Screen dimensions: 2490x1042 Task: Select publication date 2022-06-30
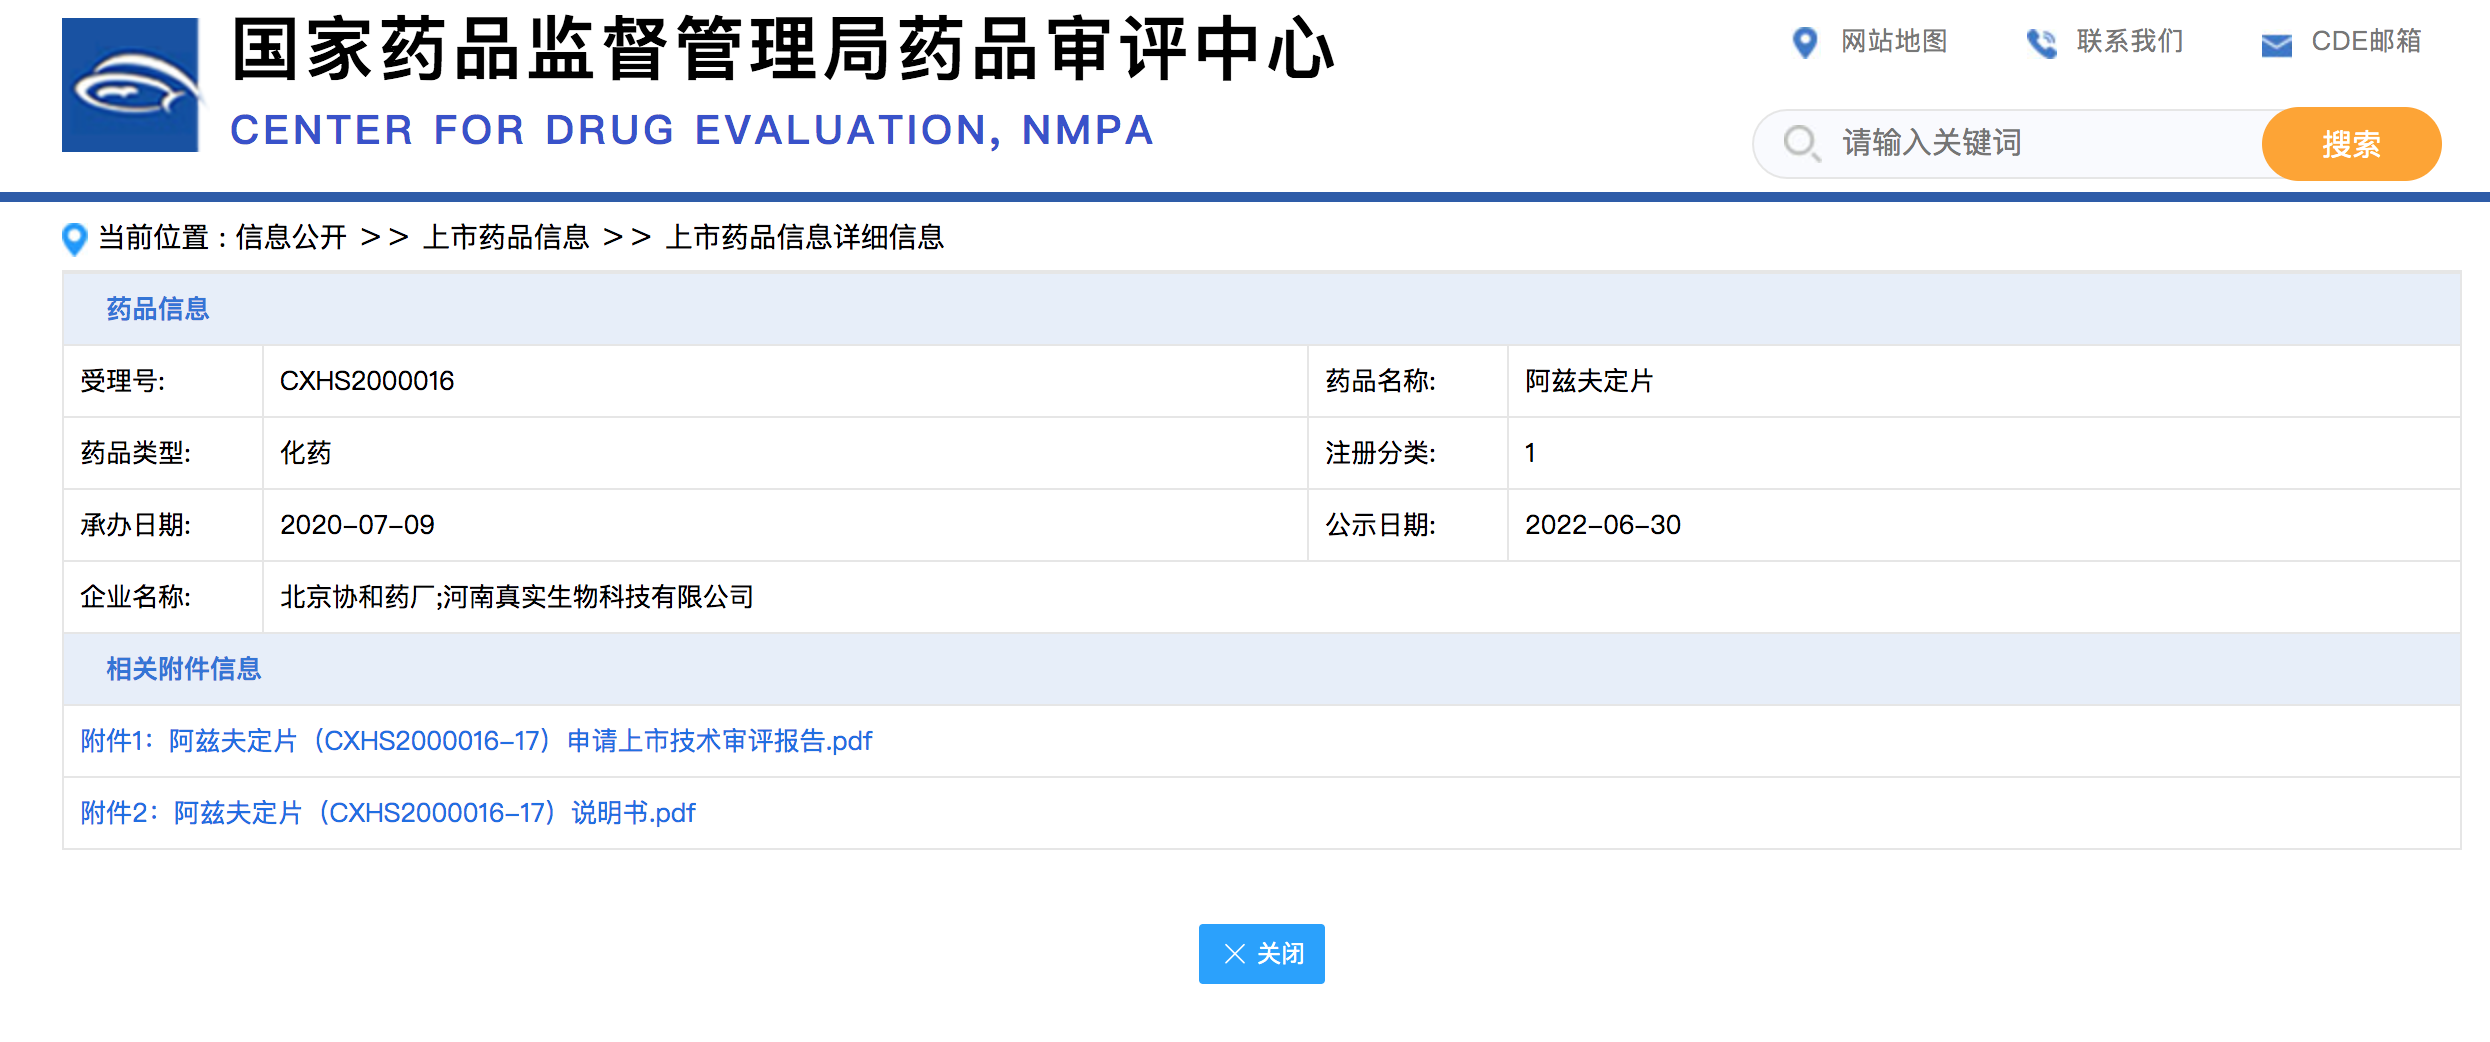coord(1603,525)
